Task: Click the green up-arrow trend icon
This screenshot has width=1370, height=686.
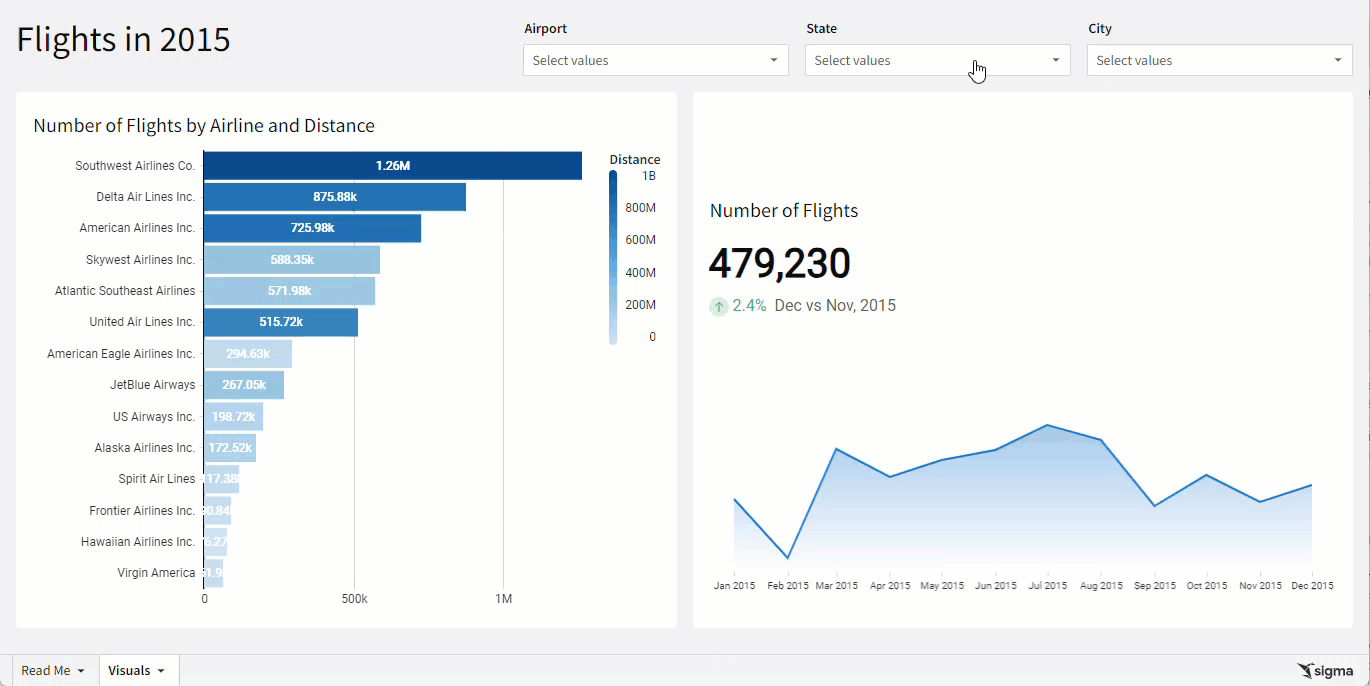Action: (719, 306)
